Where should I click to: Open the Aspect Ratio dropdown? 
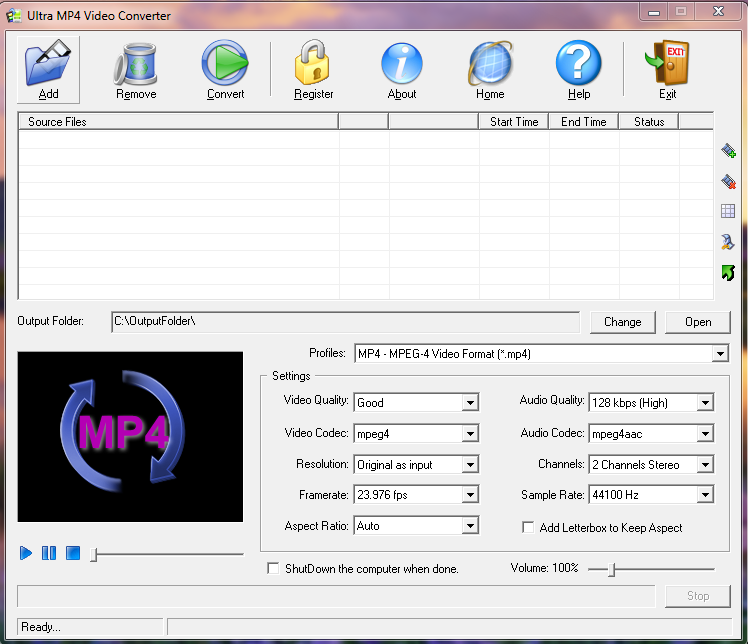tap(470, 526)
